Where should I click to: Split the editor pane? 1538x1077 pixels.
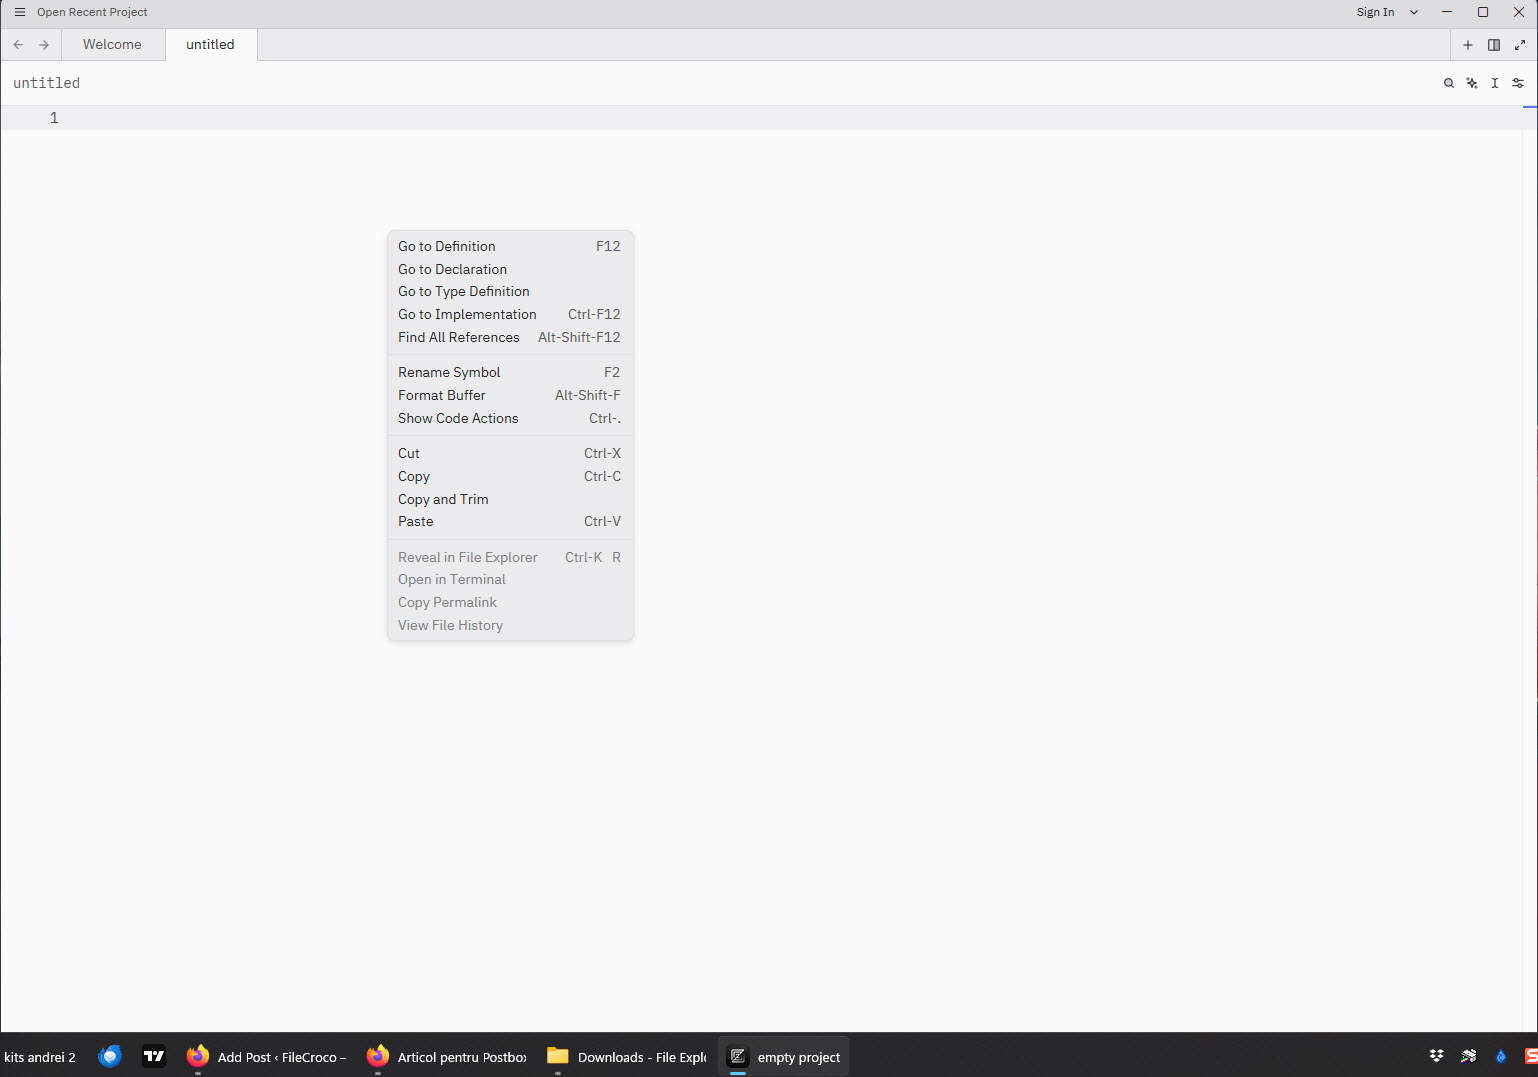pos(1494,45)
